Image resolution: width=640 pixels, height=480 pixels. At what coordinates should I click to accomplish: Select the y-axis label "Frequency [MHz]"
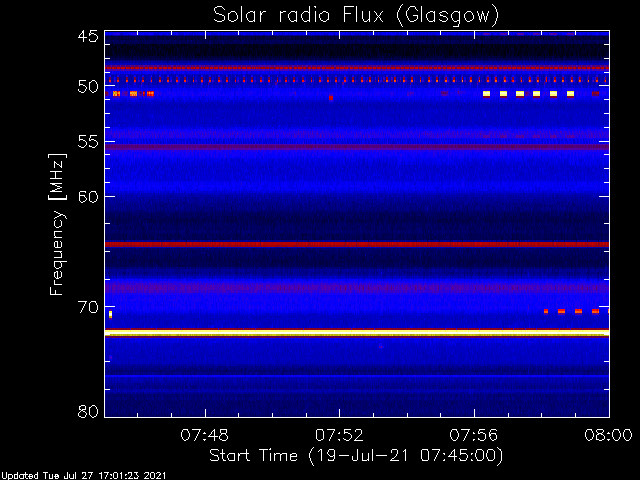(x=57, y=225)
